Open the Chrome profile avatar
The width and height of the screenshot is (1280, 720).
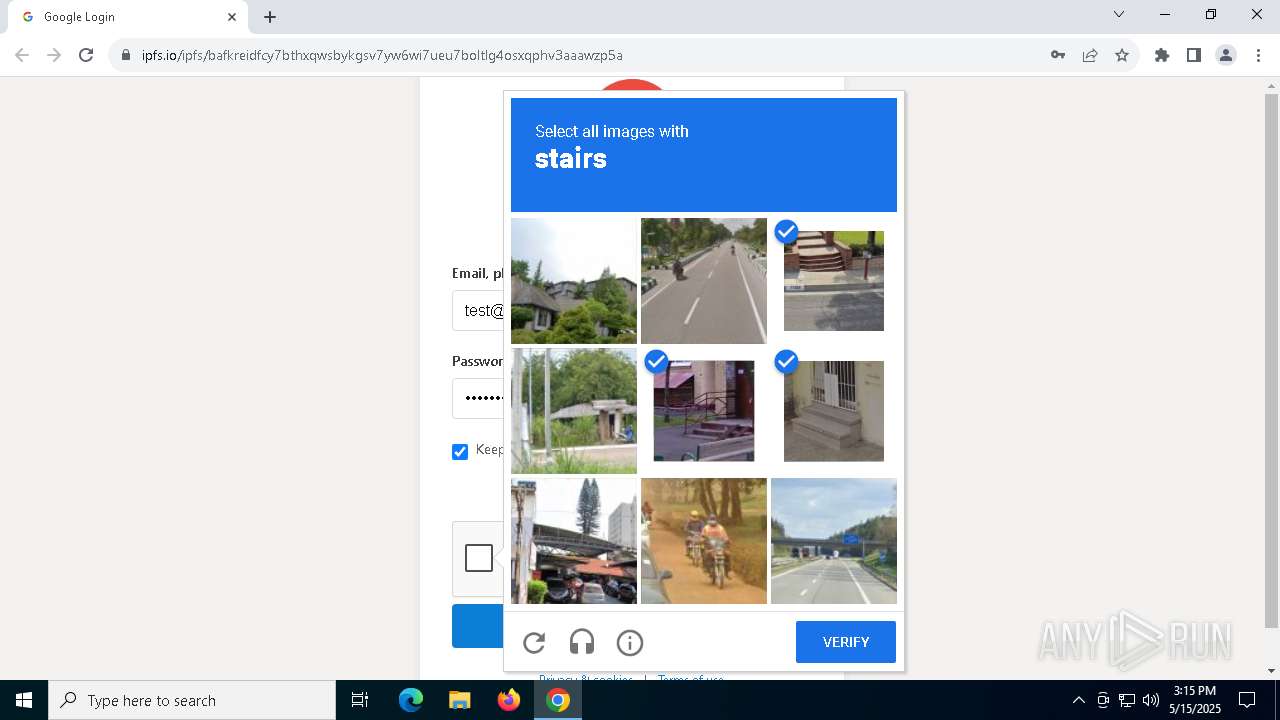click(1226, 55)
